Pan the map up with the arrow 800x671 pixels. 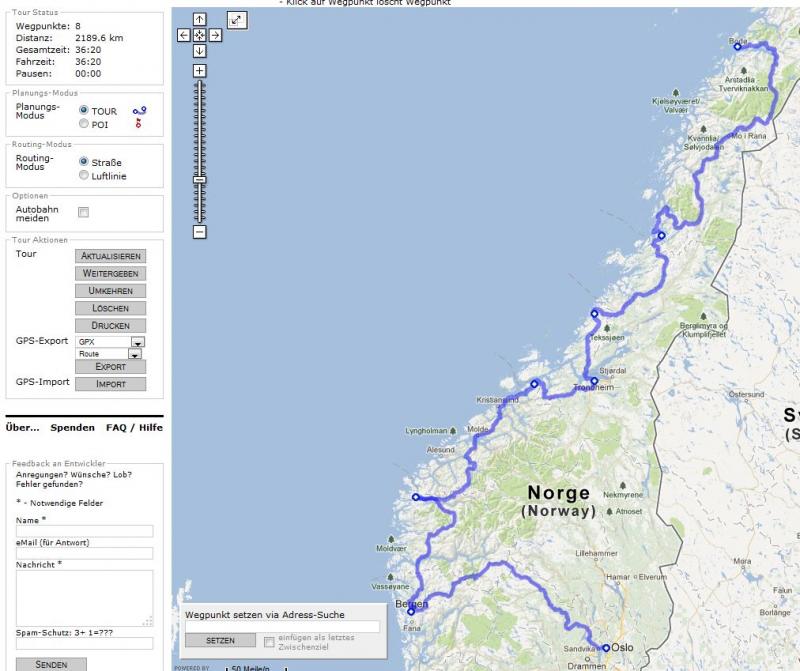pos(199,19)
